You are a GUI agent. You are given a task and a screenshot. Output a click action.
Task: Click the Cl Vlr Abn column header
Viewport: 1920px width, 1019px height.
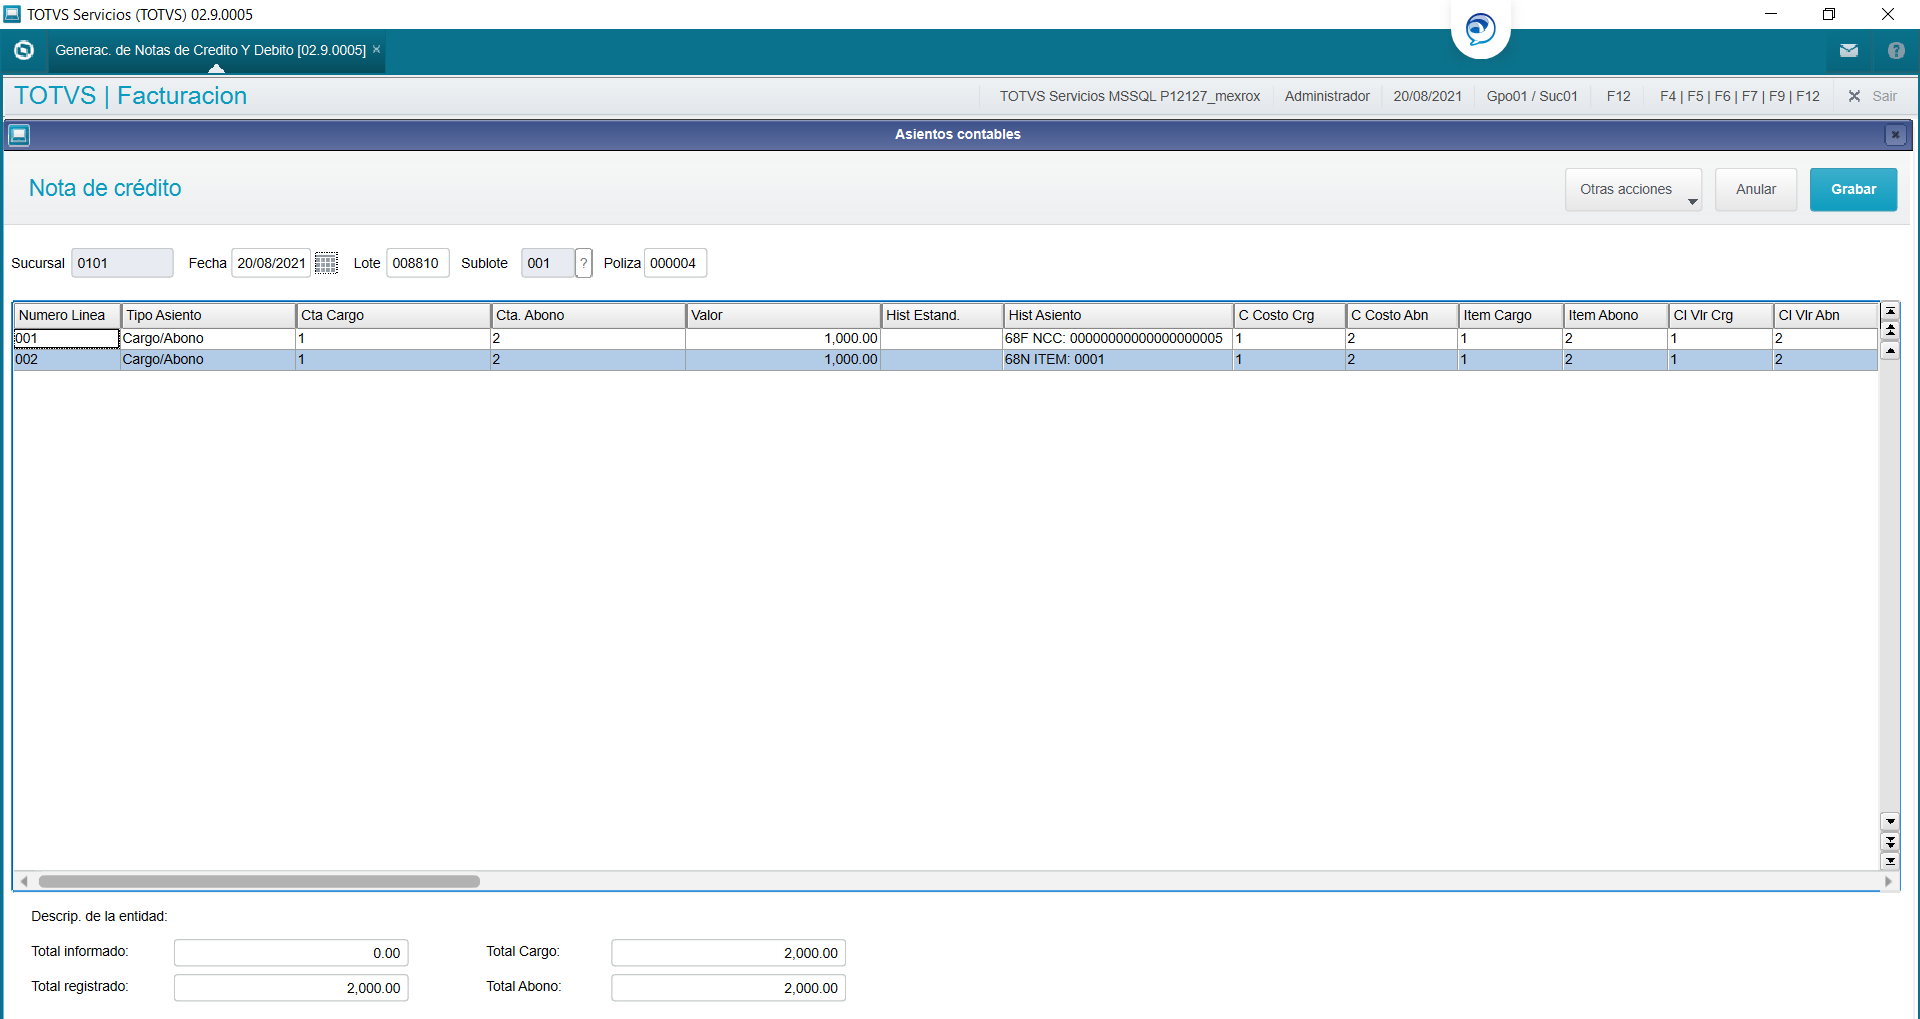click(x=1826, y=315)
